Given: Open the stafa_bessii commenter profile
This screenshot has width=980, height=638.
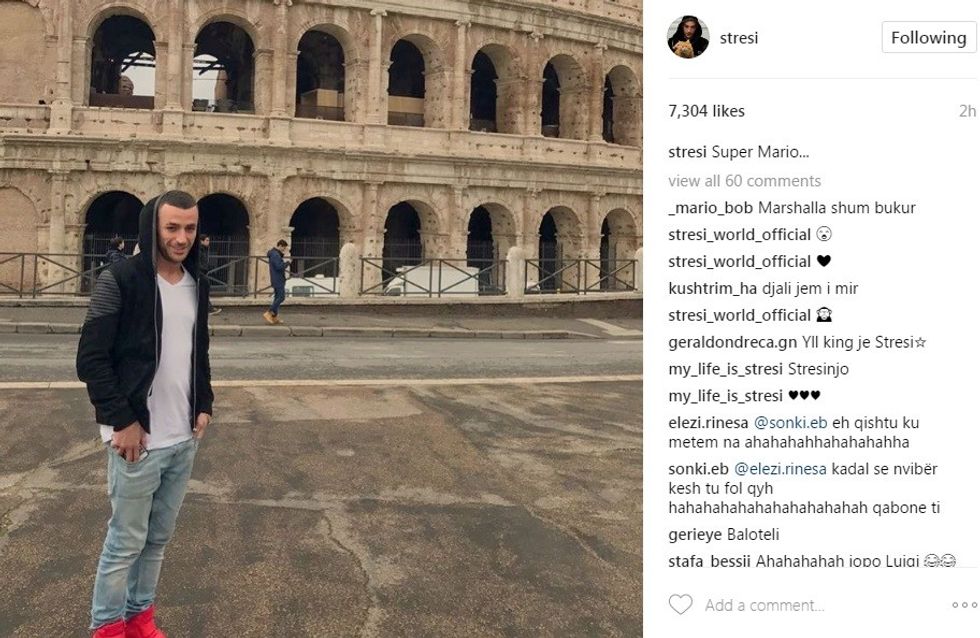Looking at the screenshot, I should click(x=709, y=561).
